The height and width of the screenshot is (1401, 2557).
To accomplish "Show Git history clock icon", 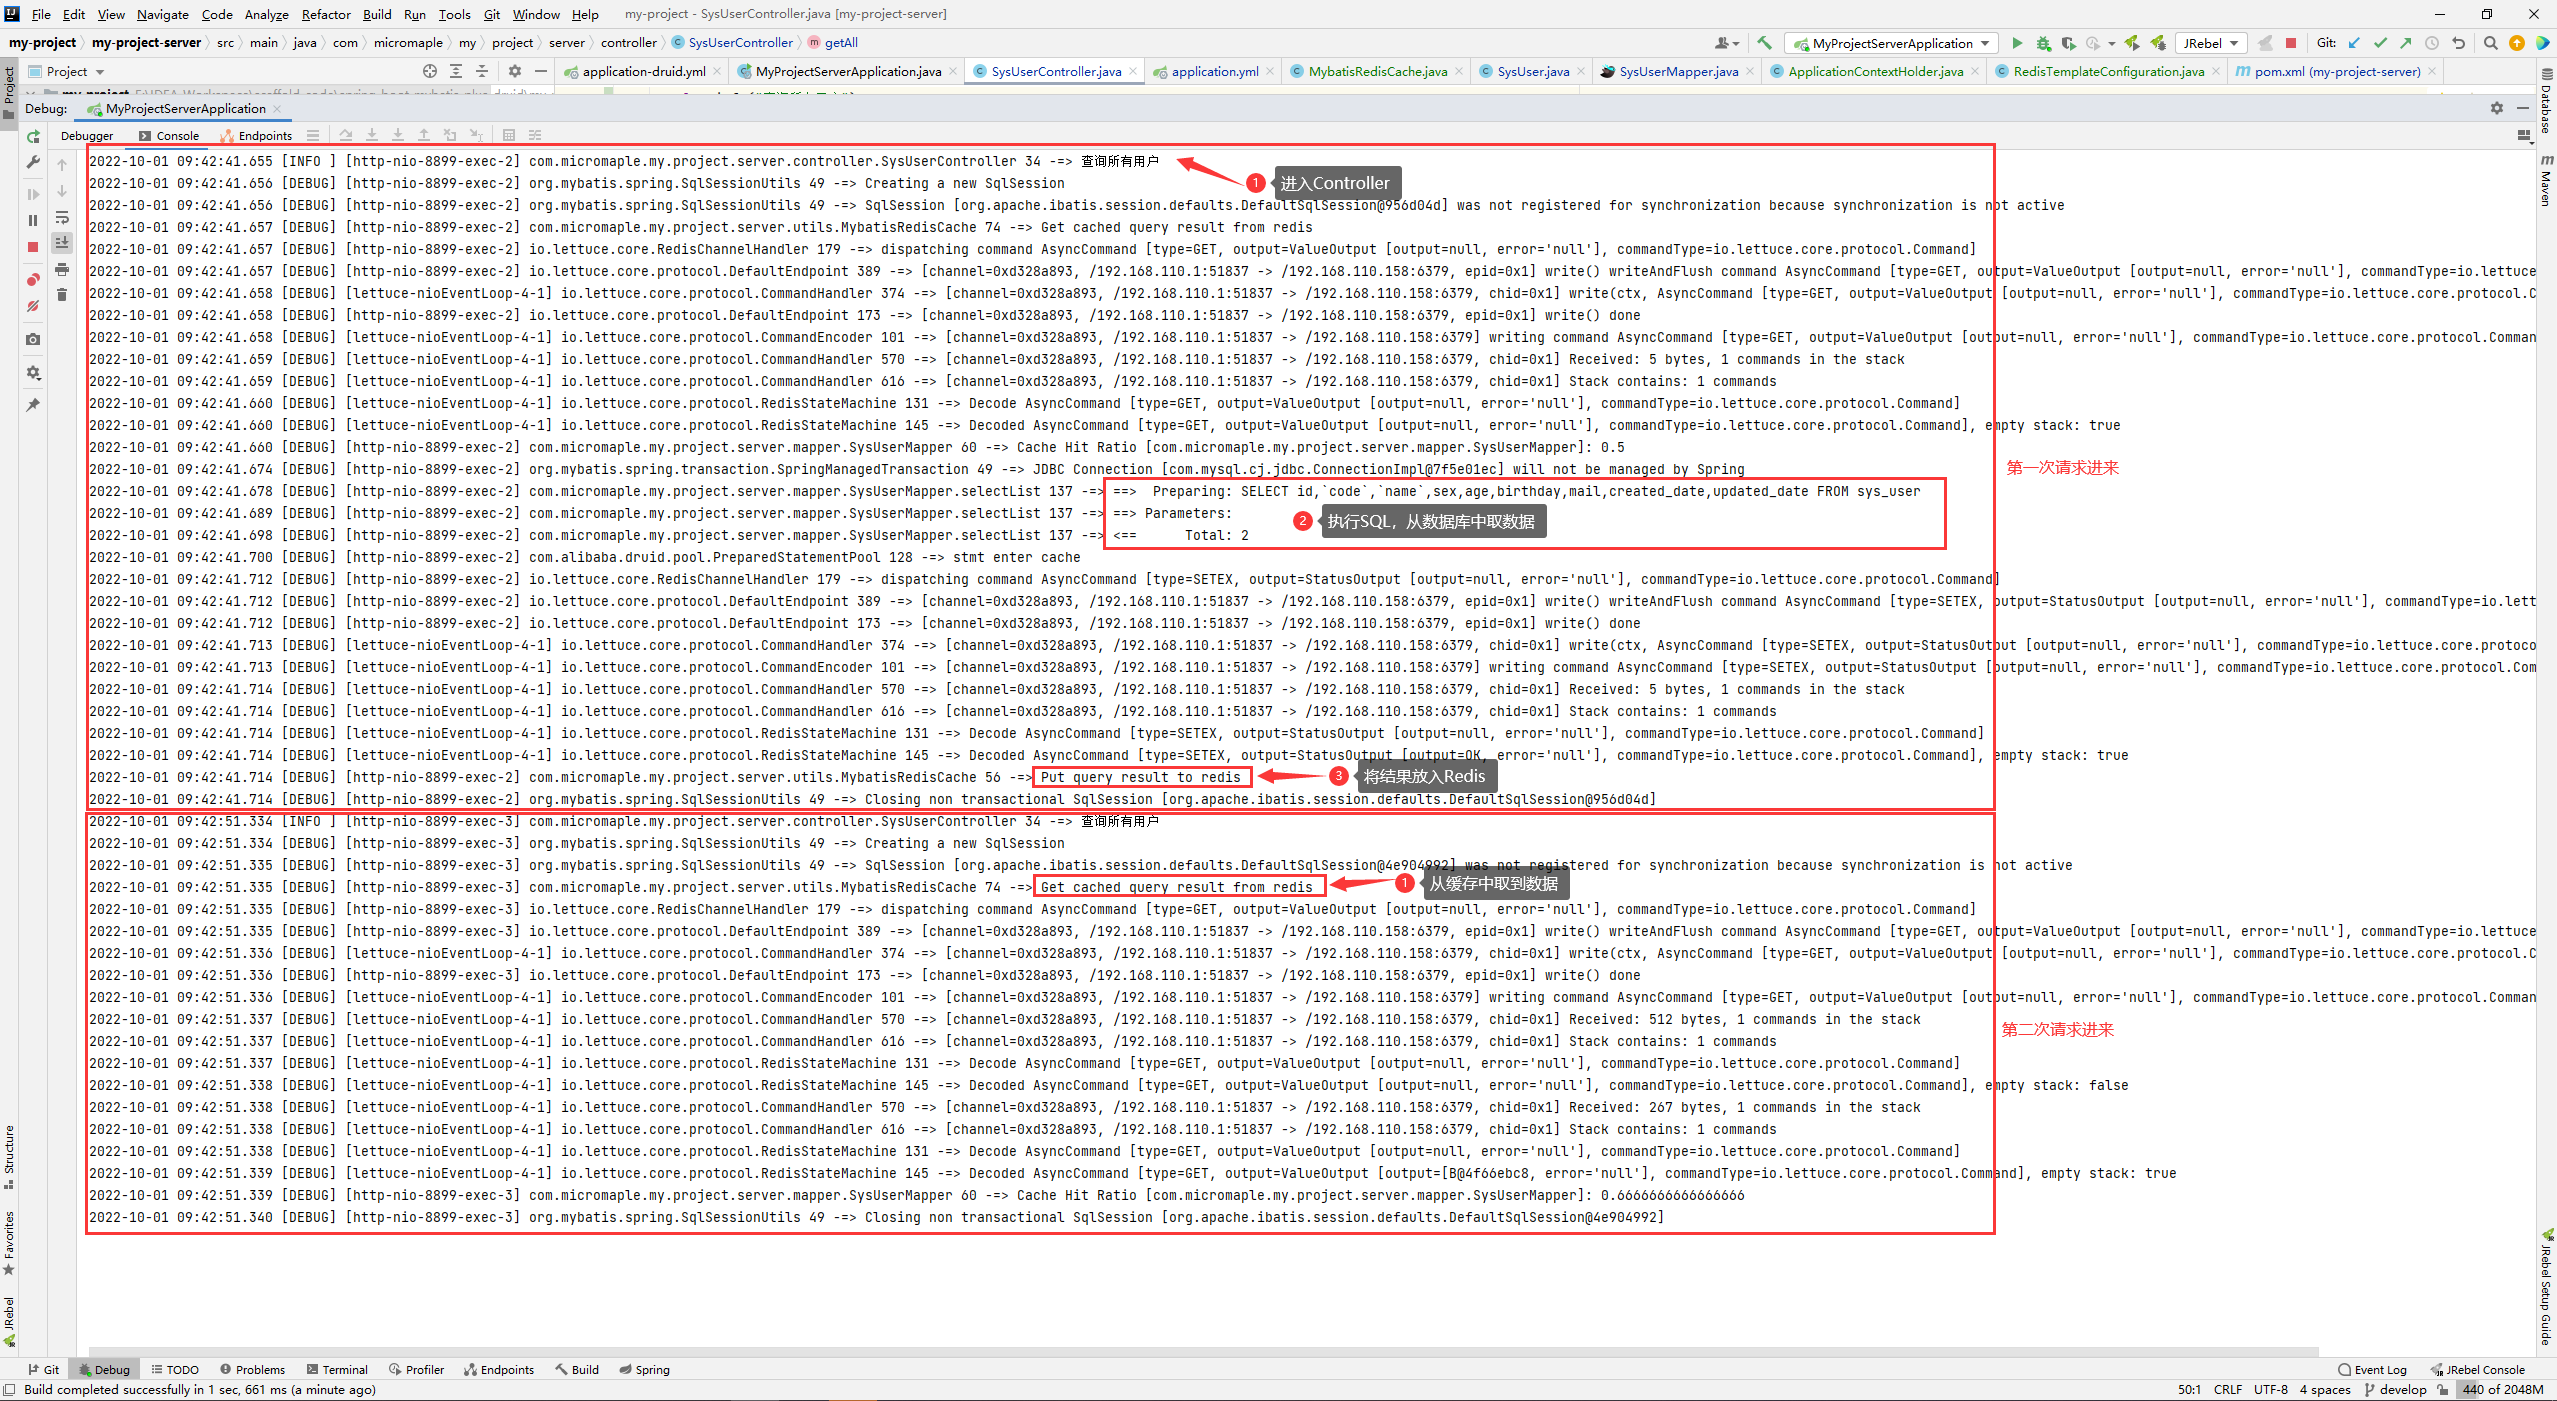I will (2432, 43).
